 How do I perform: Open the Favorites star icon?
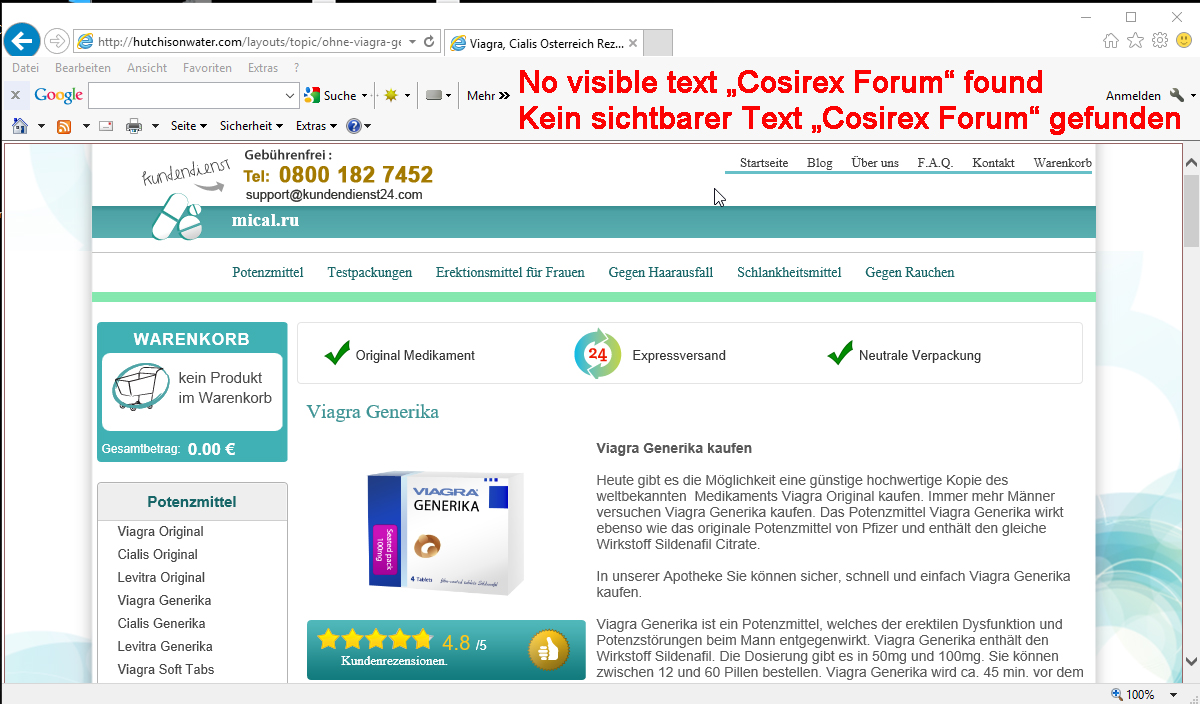[x=1135, y=41]
